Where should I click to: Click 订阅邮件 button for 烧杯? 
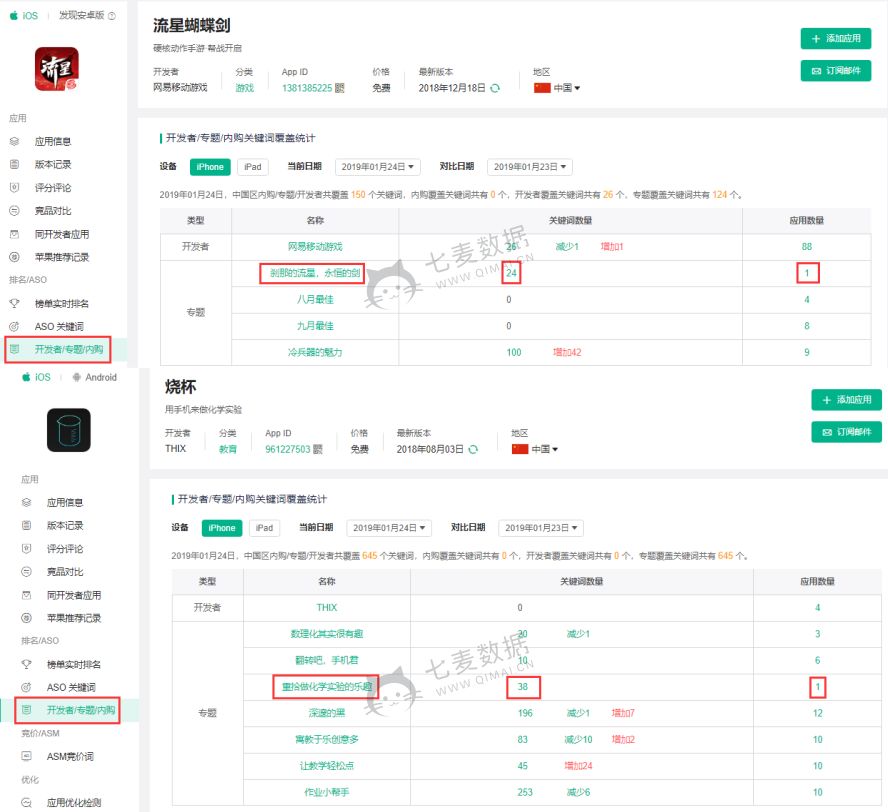pyautogui.click(x=847, y=432)
